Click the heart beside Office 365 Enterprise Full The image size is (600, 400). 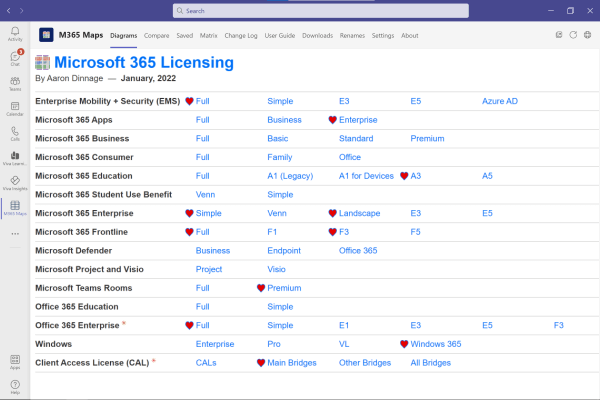pyautogui.click(x=189, y=325)
